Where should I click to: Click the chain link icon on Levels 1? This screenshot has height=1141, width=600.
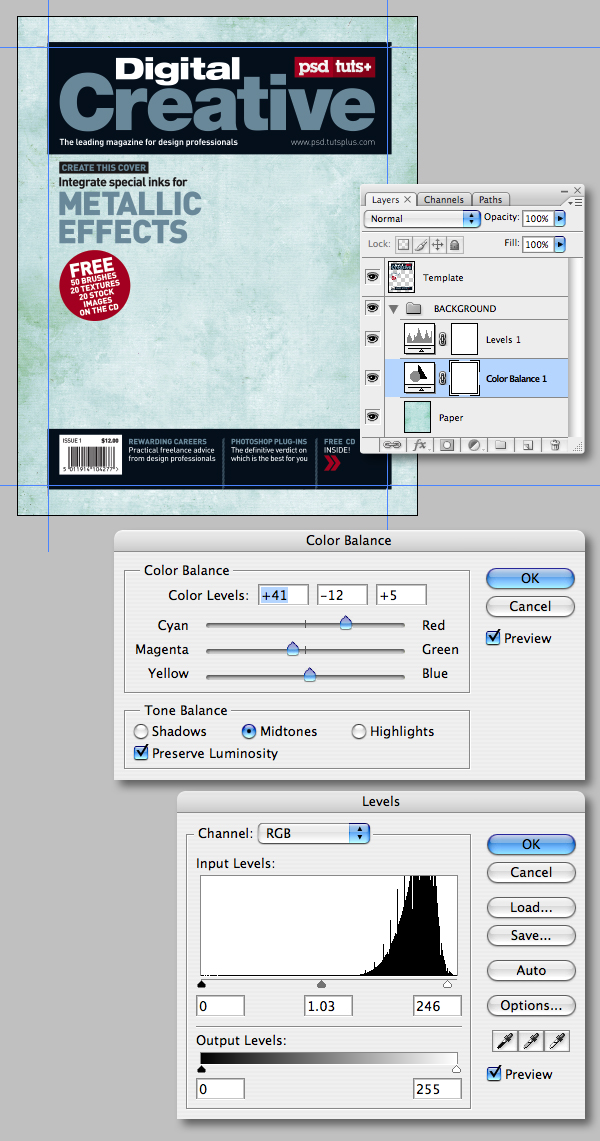[x=442, y=339]
